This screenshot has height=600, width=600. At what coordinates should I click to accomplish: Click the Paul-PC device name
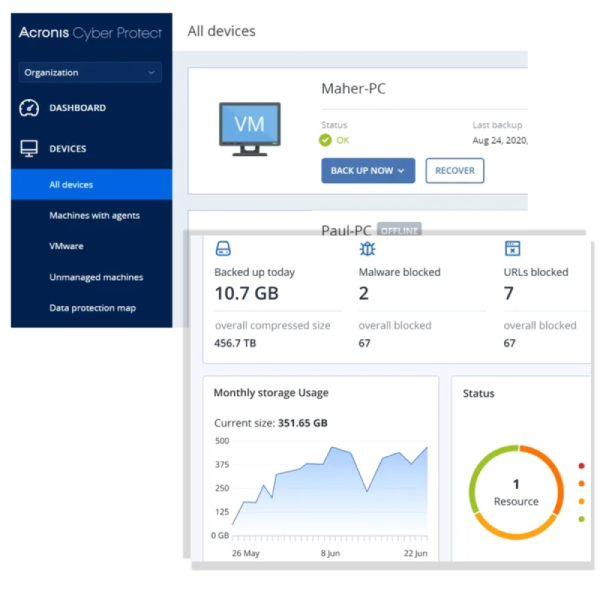(346, 230)
